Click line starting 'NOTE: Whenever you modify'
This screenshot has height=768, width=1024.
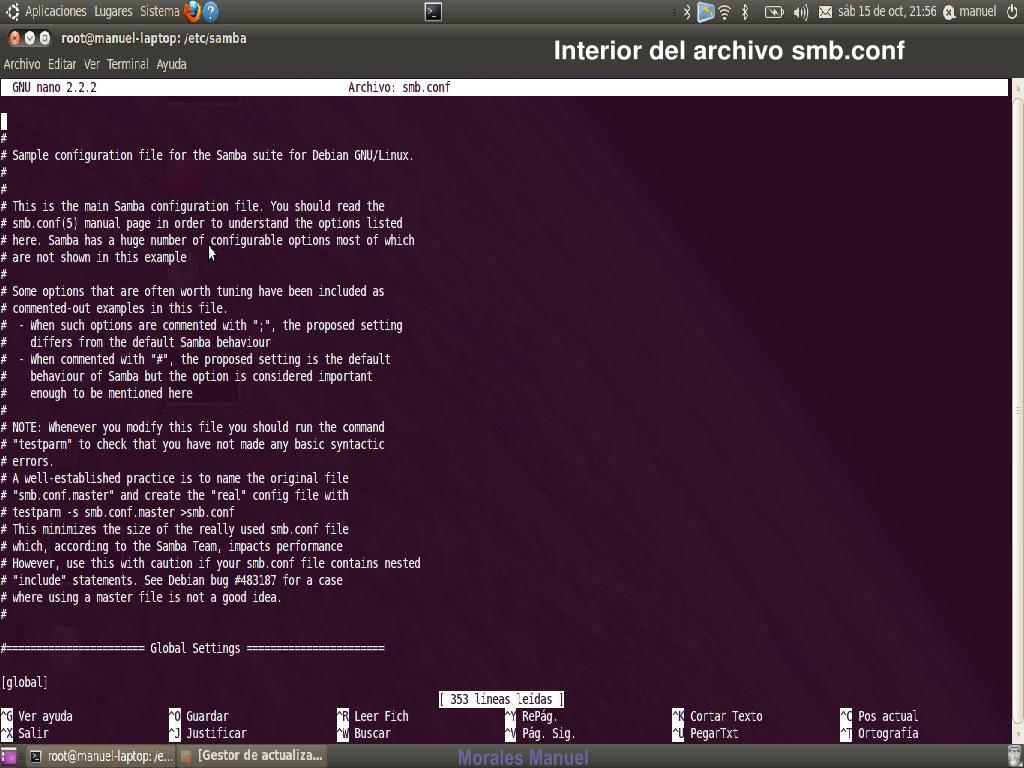(193, 427)
